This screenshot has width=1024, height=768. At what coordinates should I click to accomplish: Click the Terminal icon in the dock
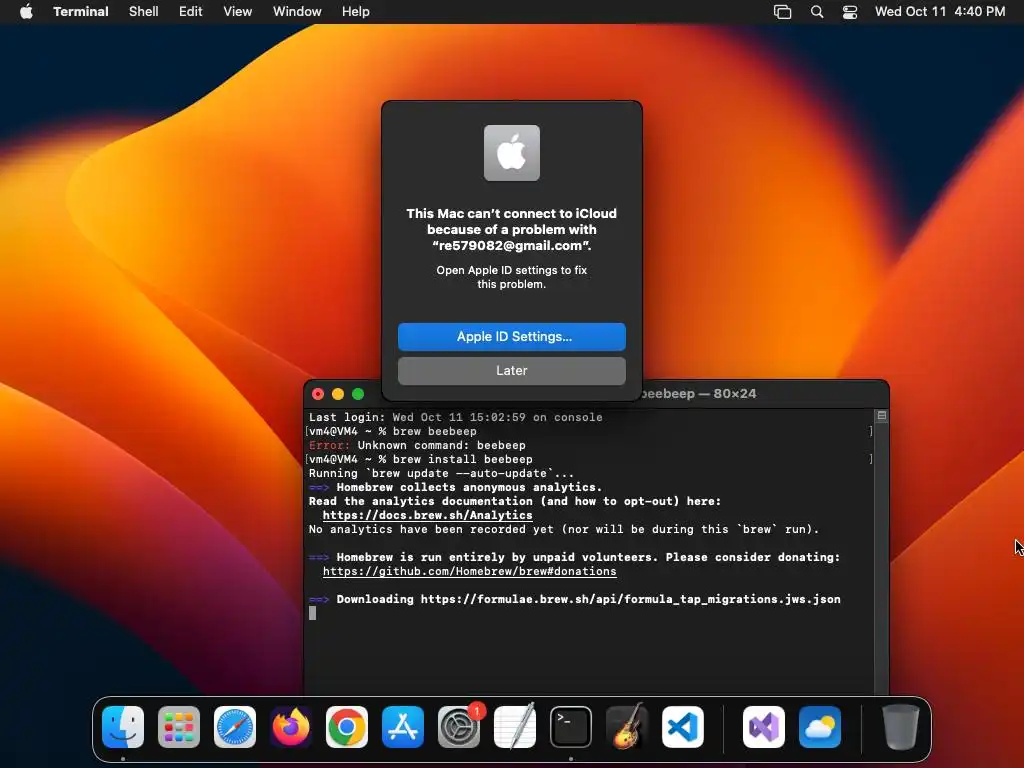pyautogui.click(x=571, y=727)
